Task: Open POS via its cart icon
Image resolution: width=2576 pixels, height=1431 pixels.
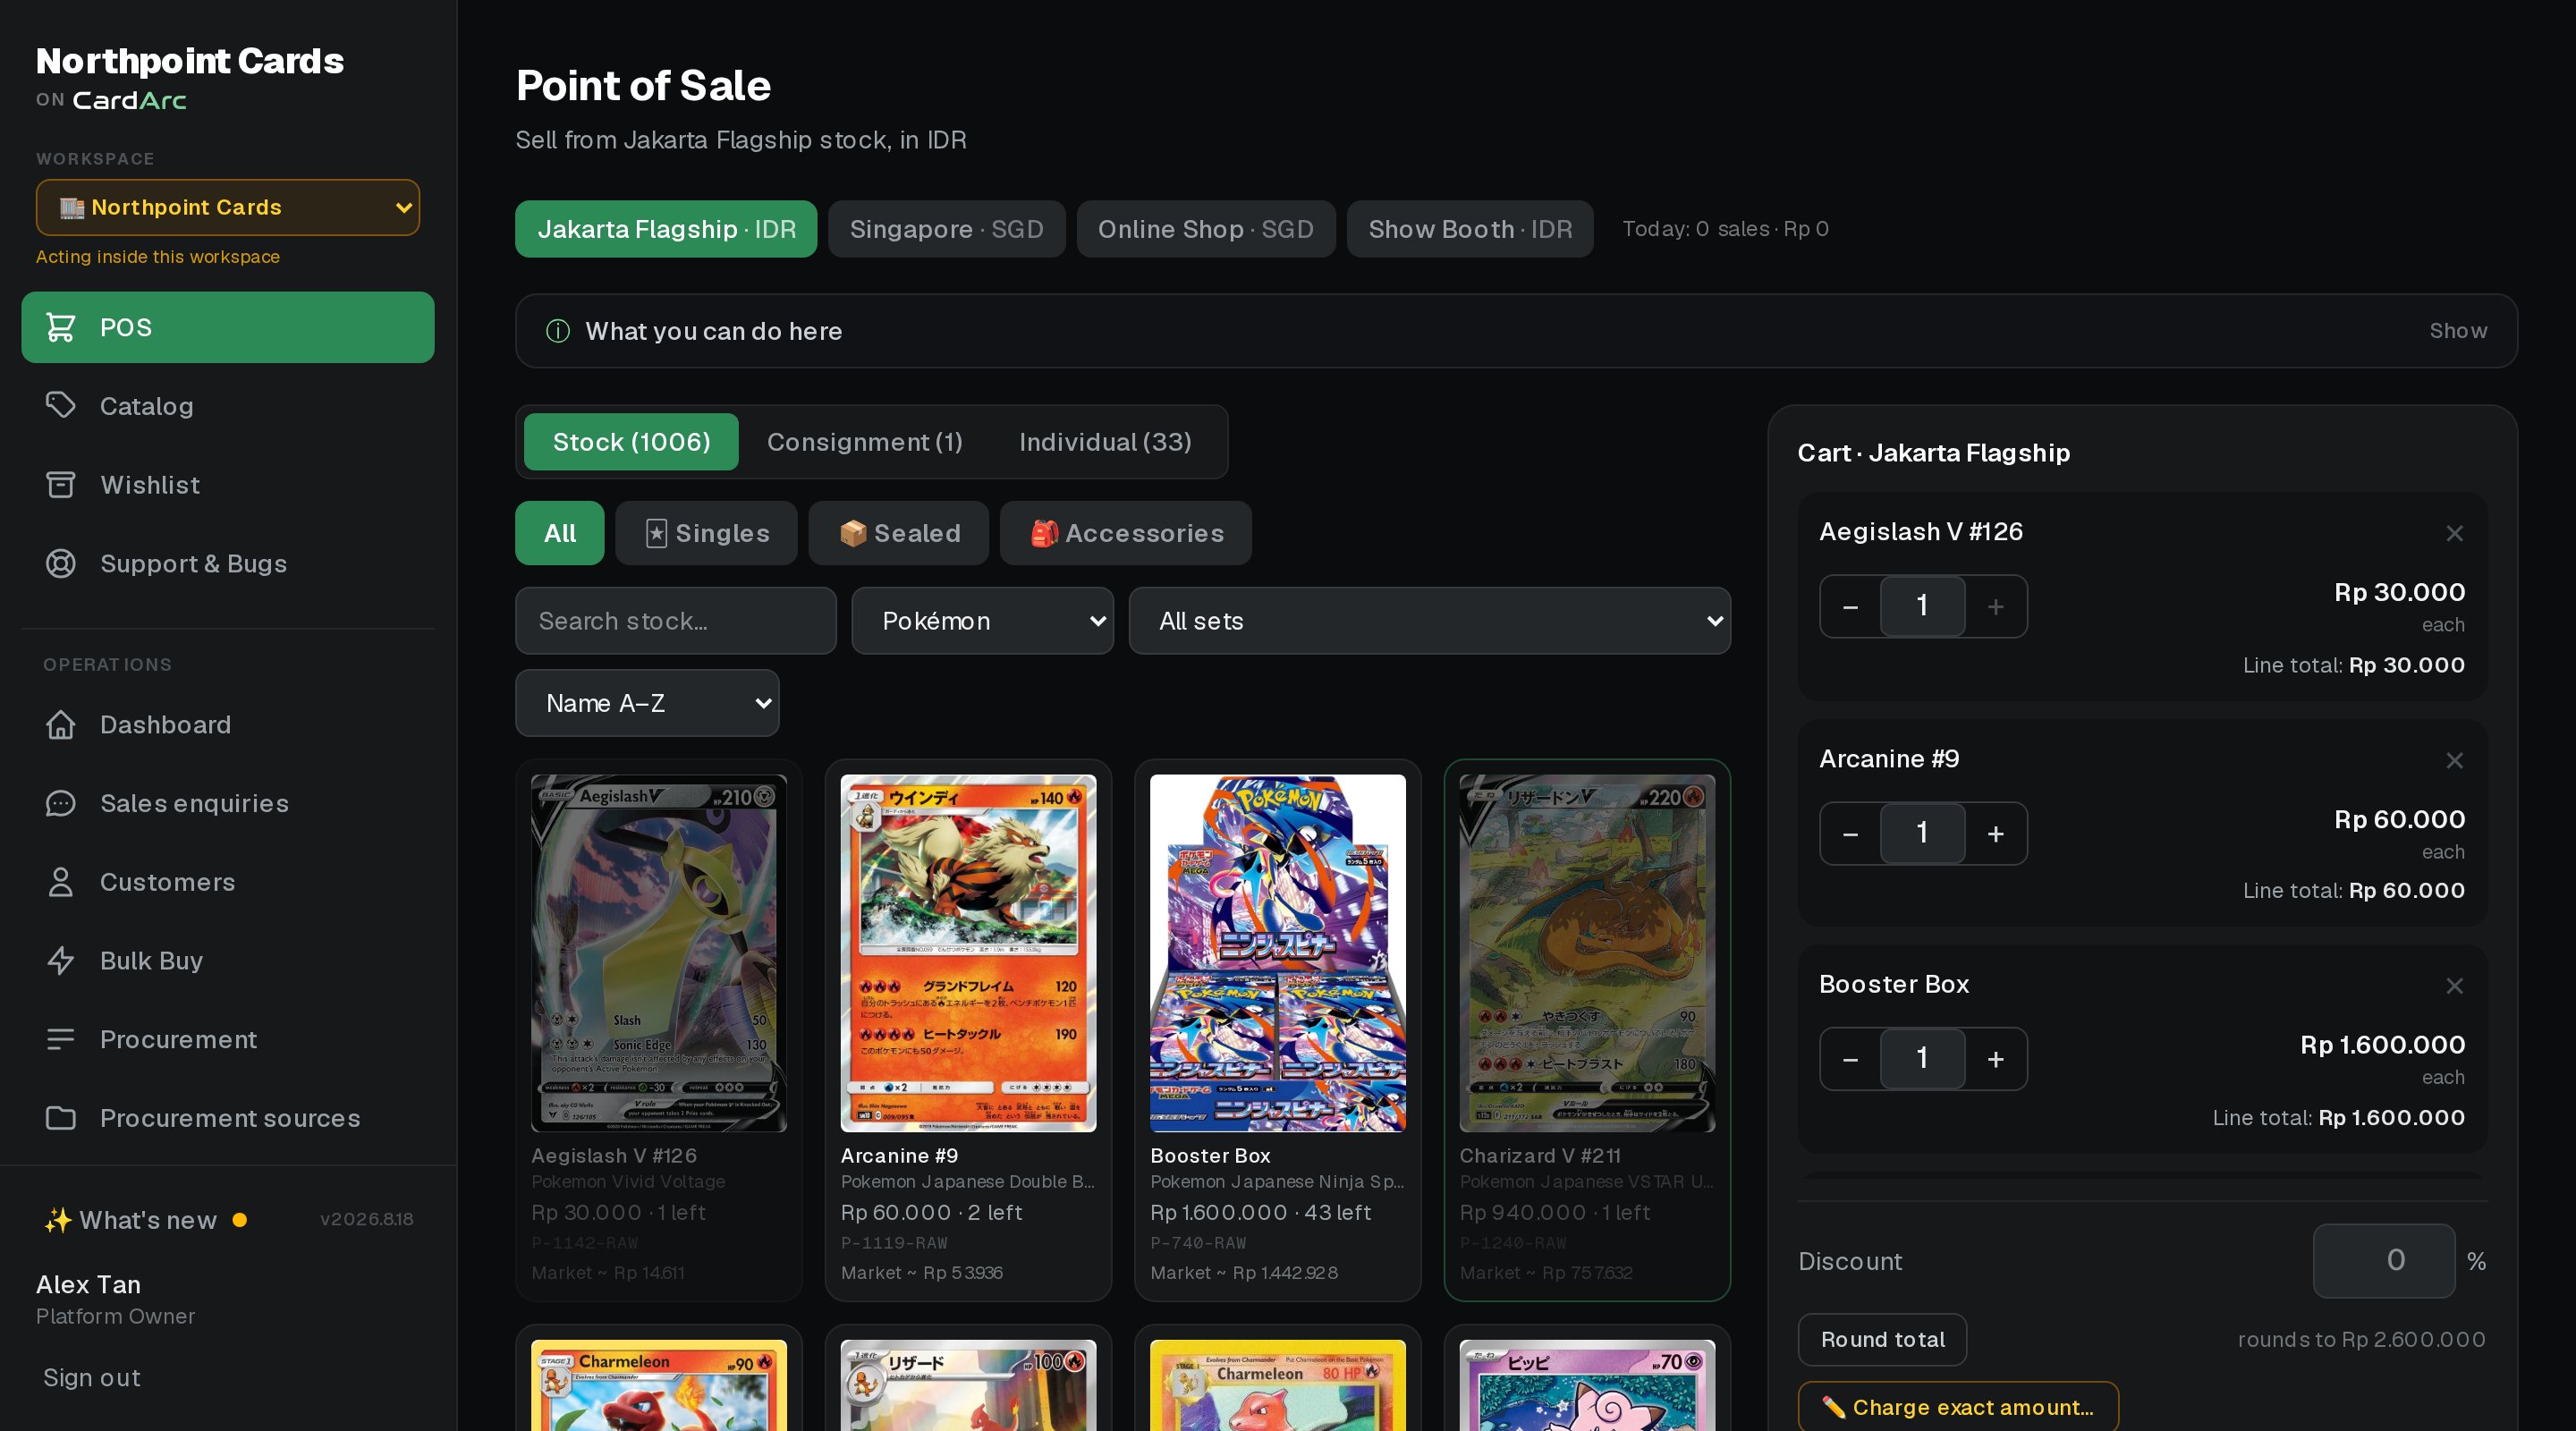Action: (x=61, y=327)
